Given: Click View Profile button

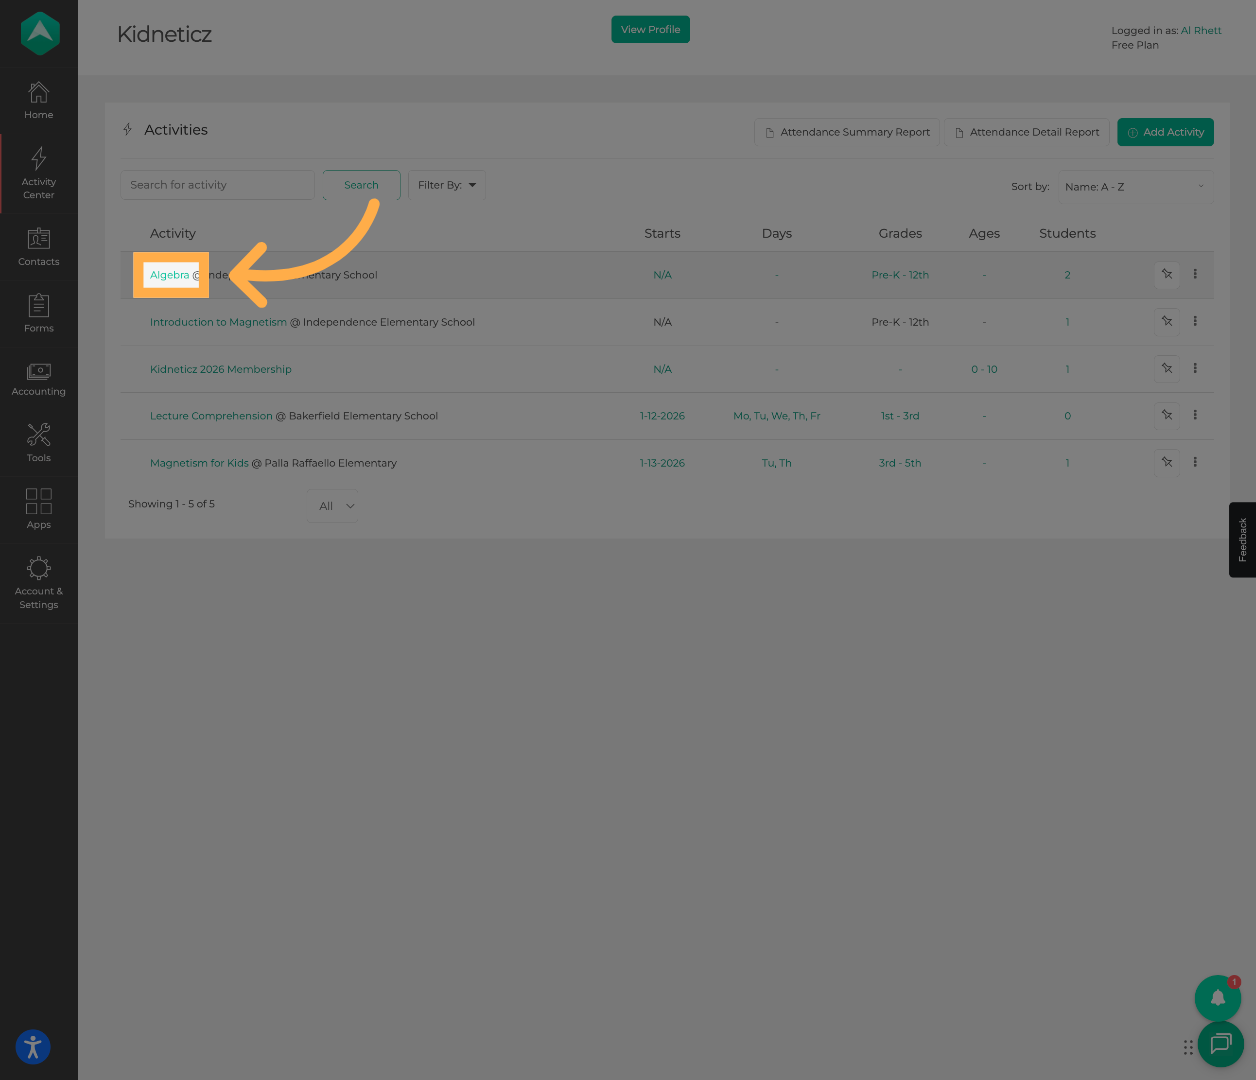Looking at the screenshot, I should pyautogui.click(x=651, y=30).
